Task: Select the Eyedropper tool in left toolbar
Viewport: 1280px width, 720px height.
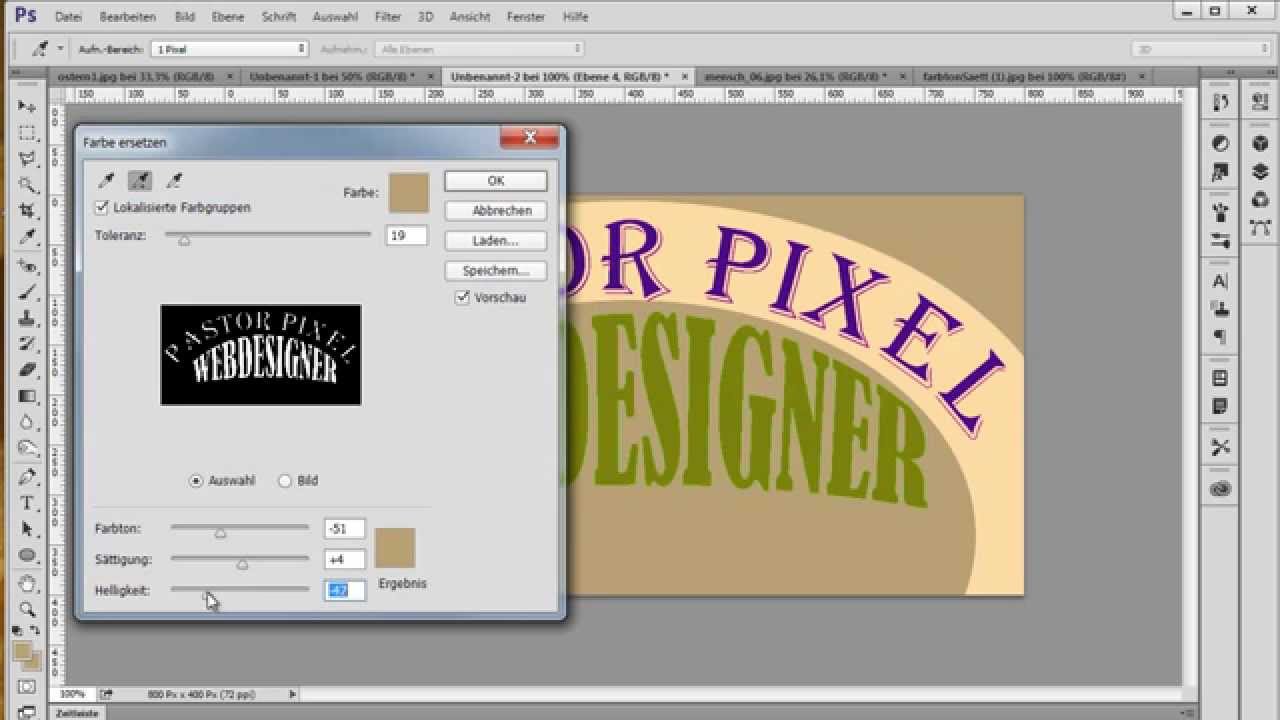Action: click(27, 237)
